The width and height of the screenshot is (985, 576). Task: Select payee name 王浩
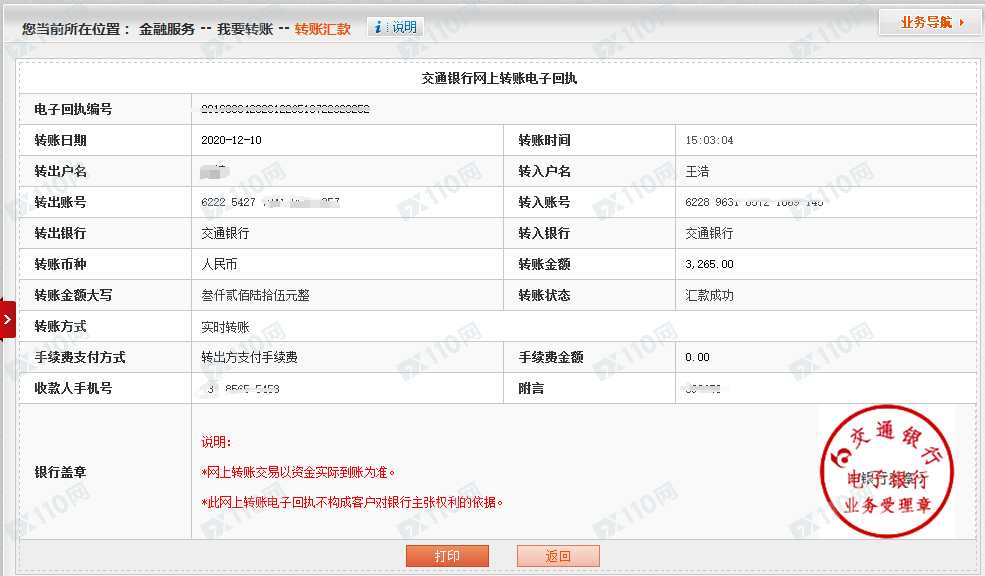click(697, 171)
